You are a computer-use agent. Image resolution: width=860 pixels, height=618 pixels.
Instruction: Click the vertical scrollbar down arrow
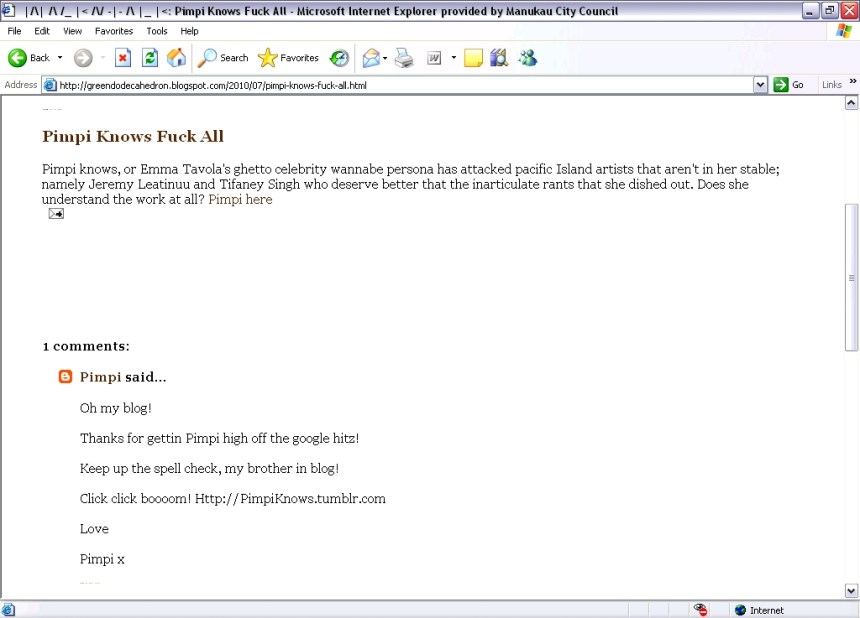pyautogui.click(x=852, y=591)
